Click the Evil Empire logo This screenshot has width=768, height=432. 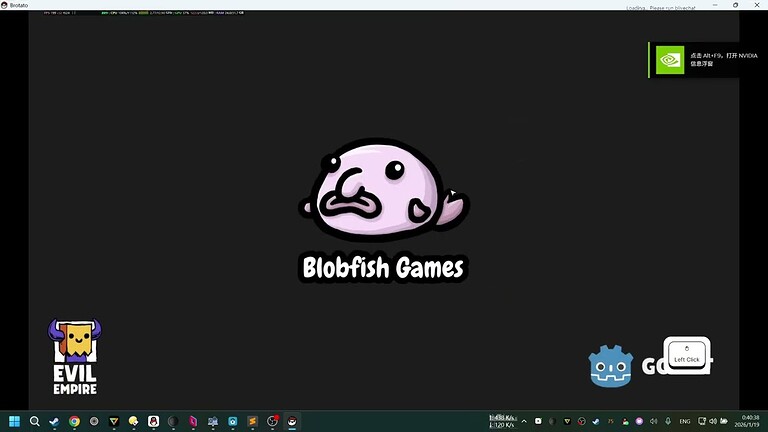(x=75, y=356)
